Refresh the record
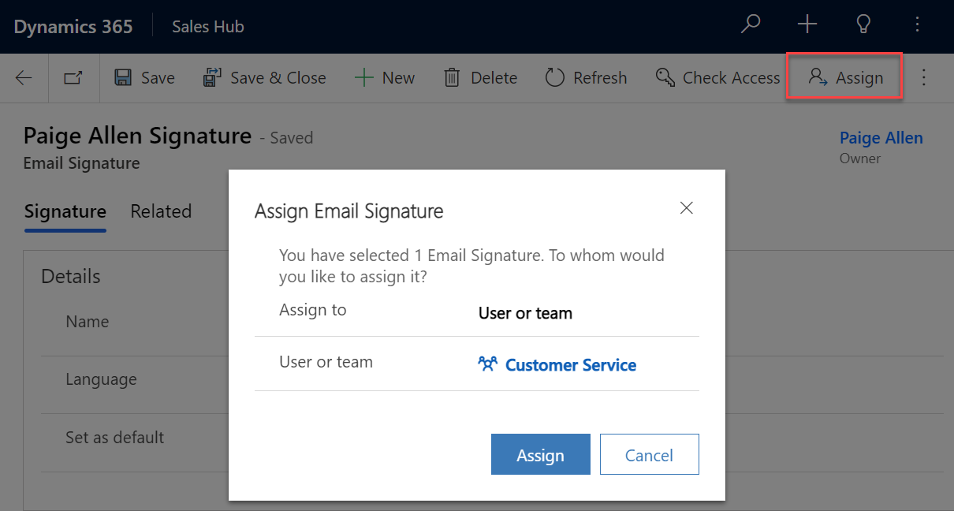 coord(586,78)
